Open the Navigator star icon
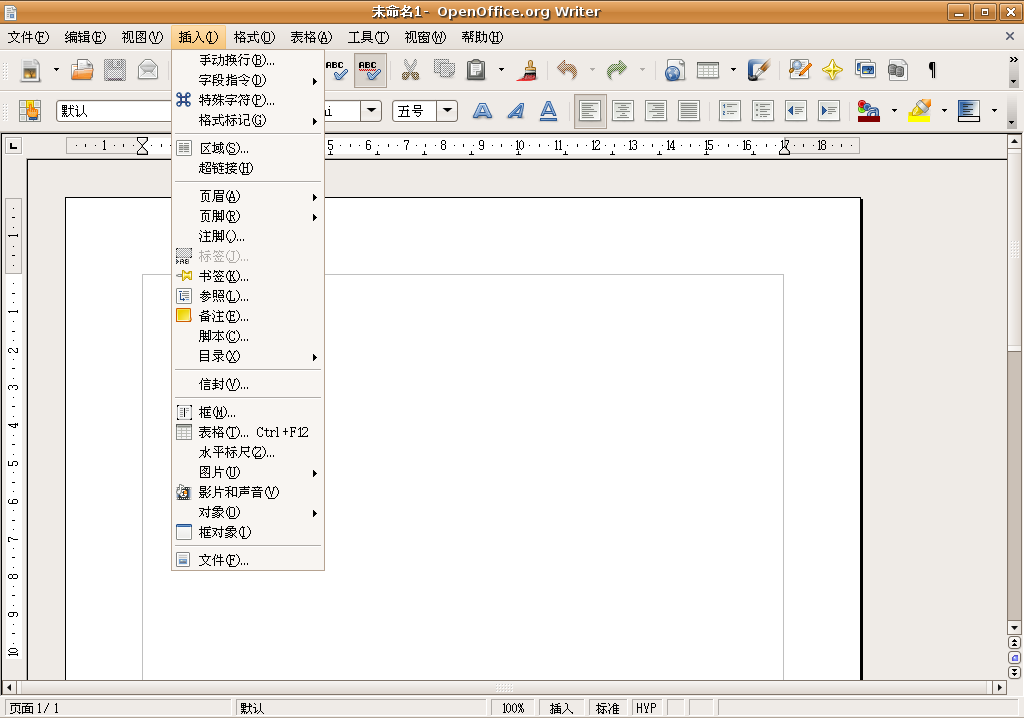The image size is (1024, 718). [x=832, y=70]
